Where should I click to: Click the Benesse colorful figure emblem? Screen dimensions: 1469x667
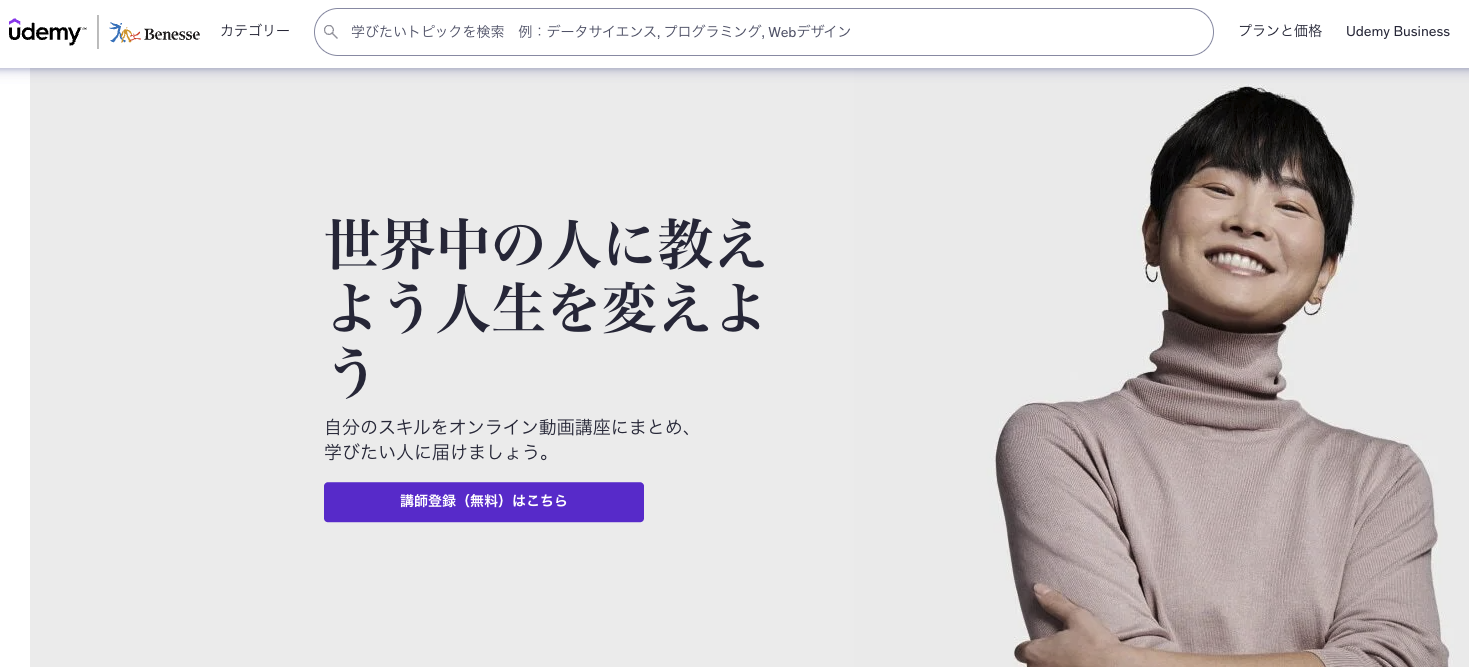(124, 32)
